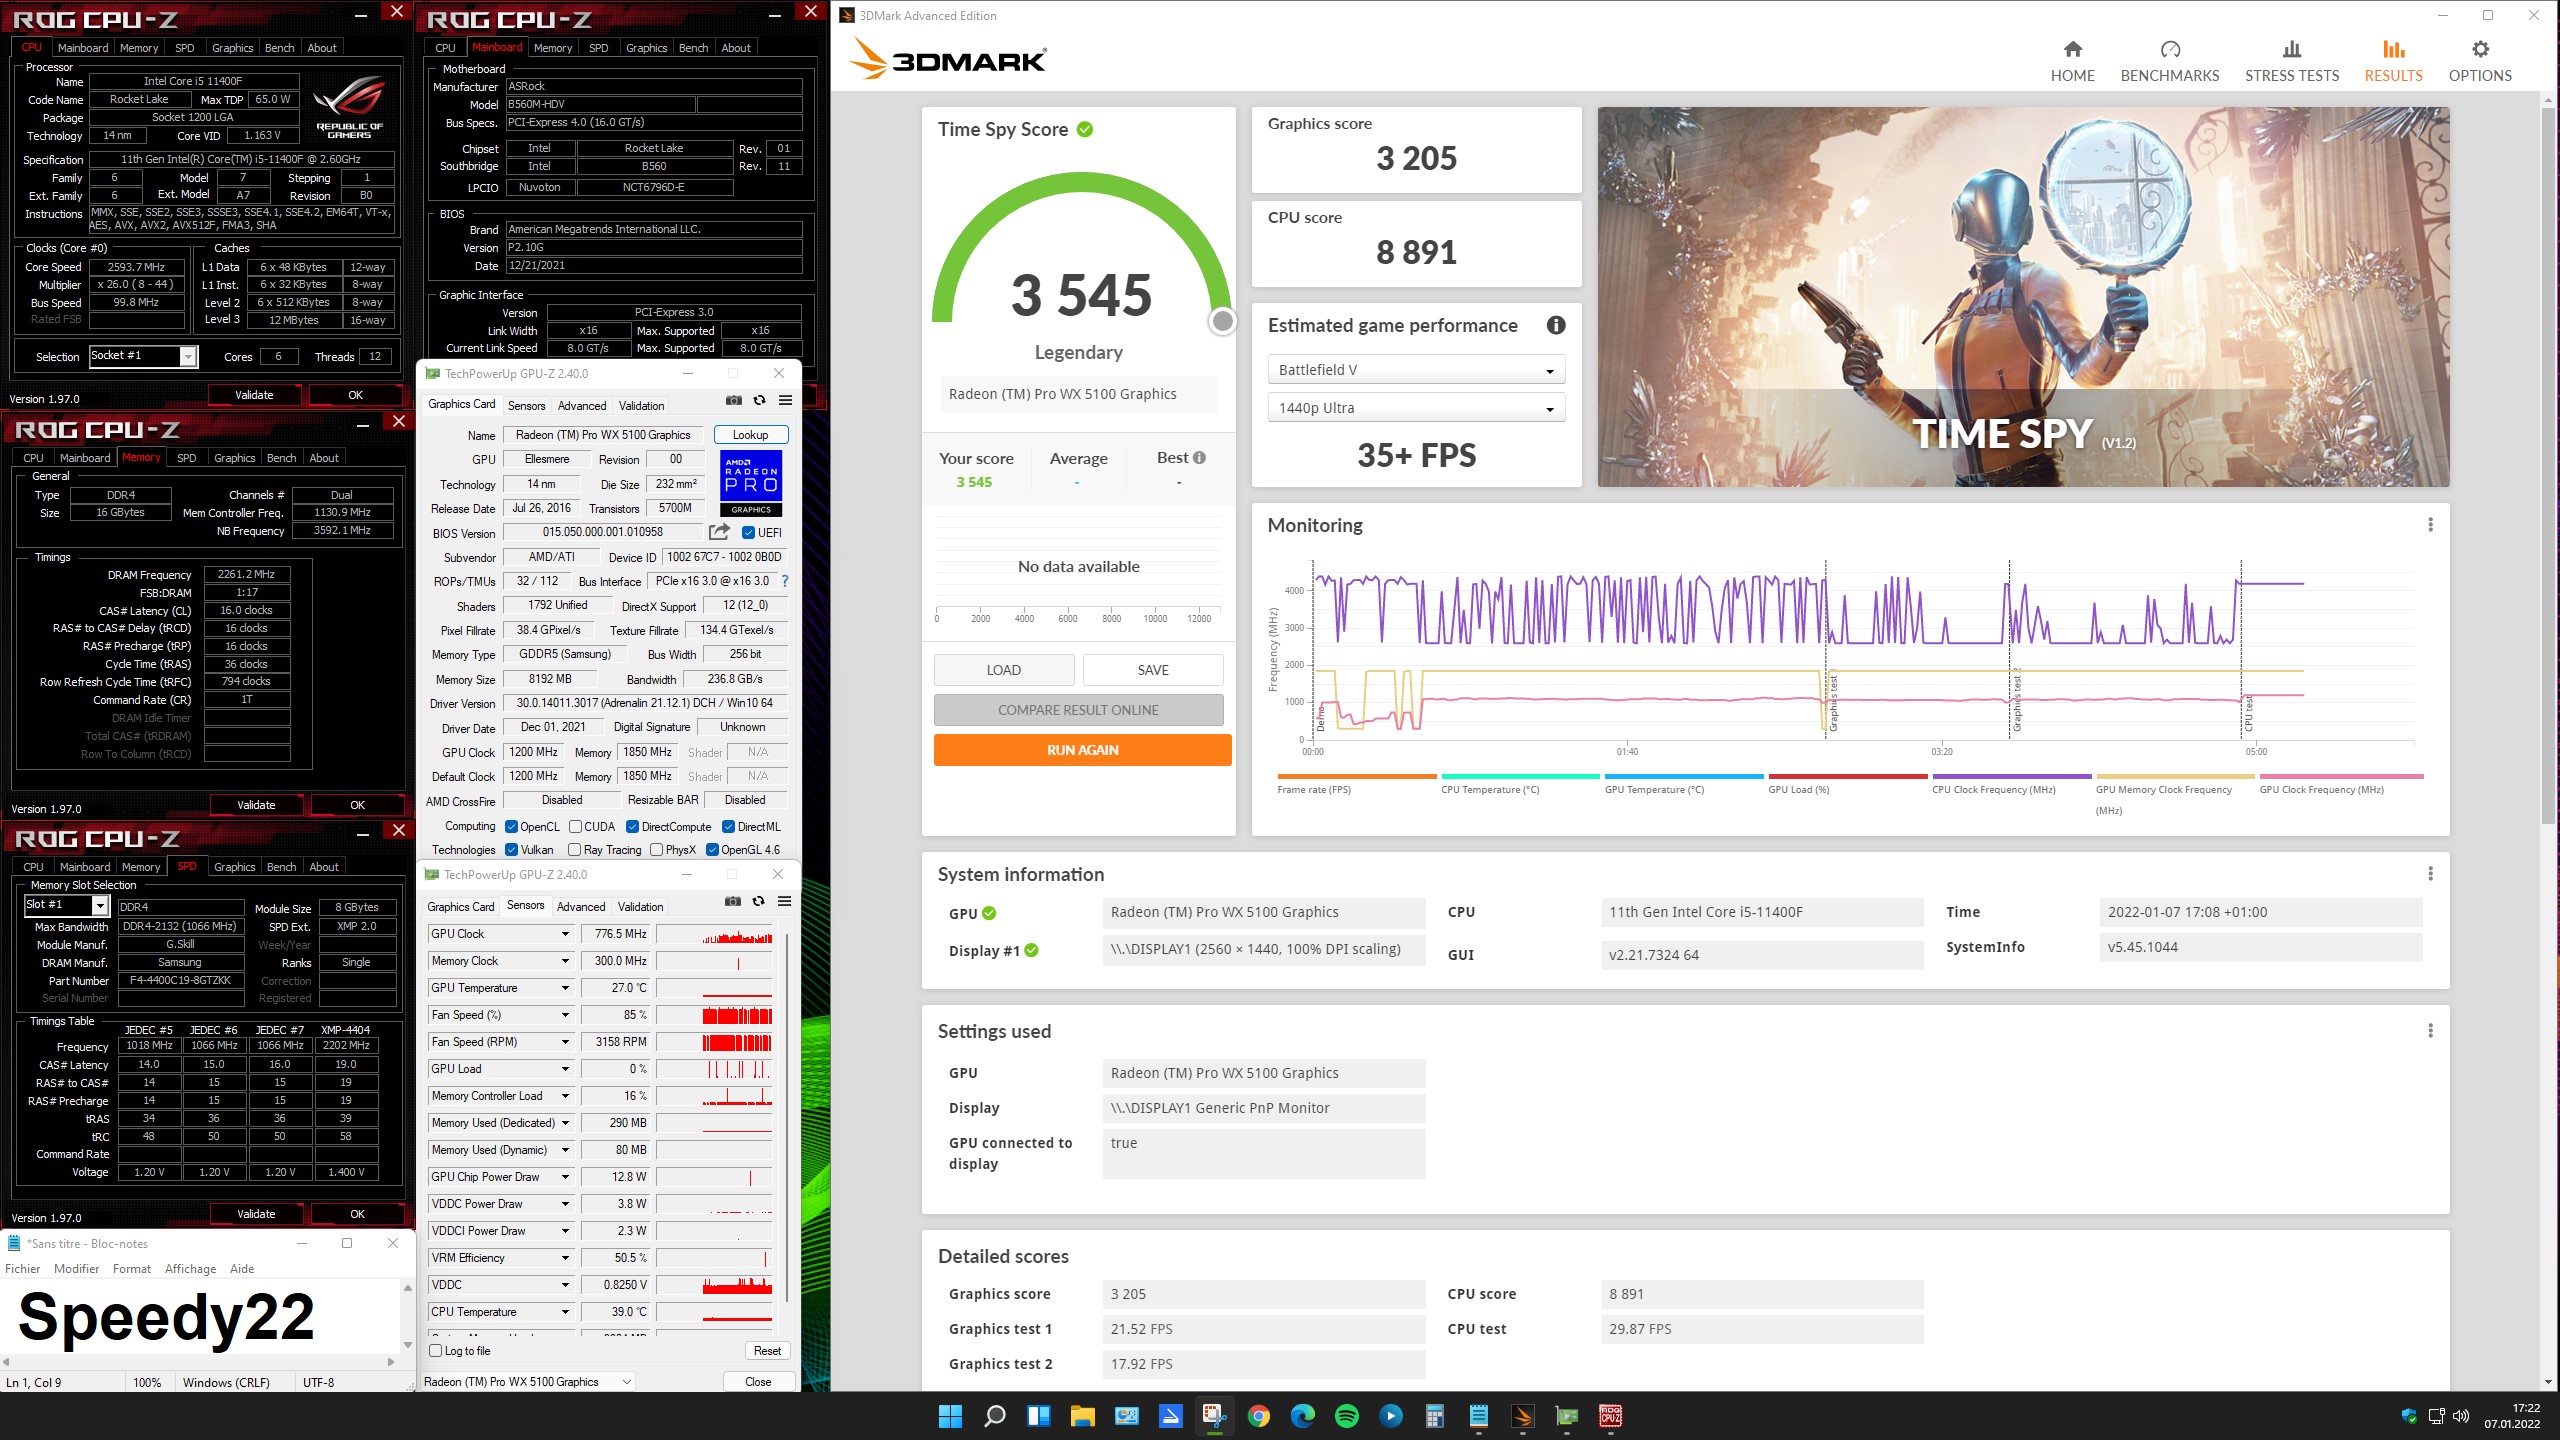
Task: Enable the CUDA checkbox in GPU-Z
Action: point(575,827)
